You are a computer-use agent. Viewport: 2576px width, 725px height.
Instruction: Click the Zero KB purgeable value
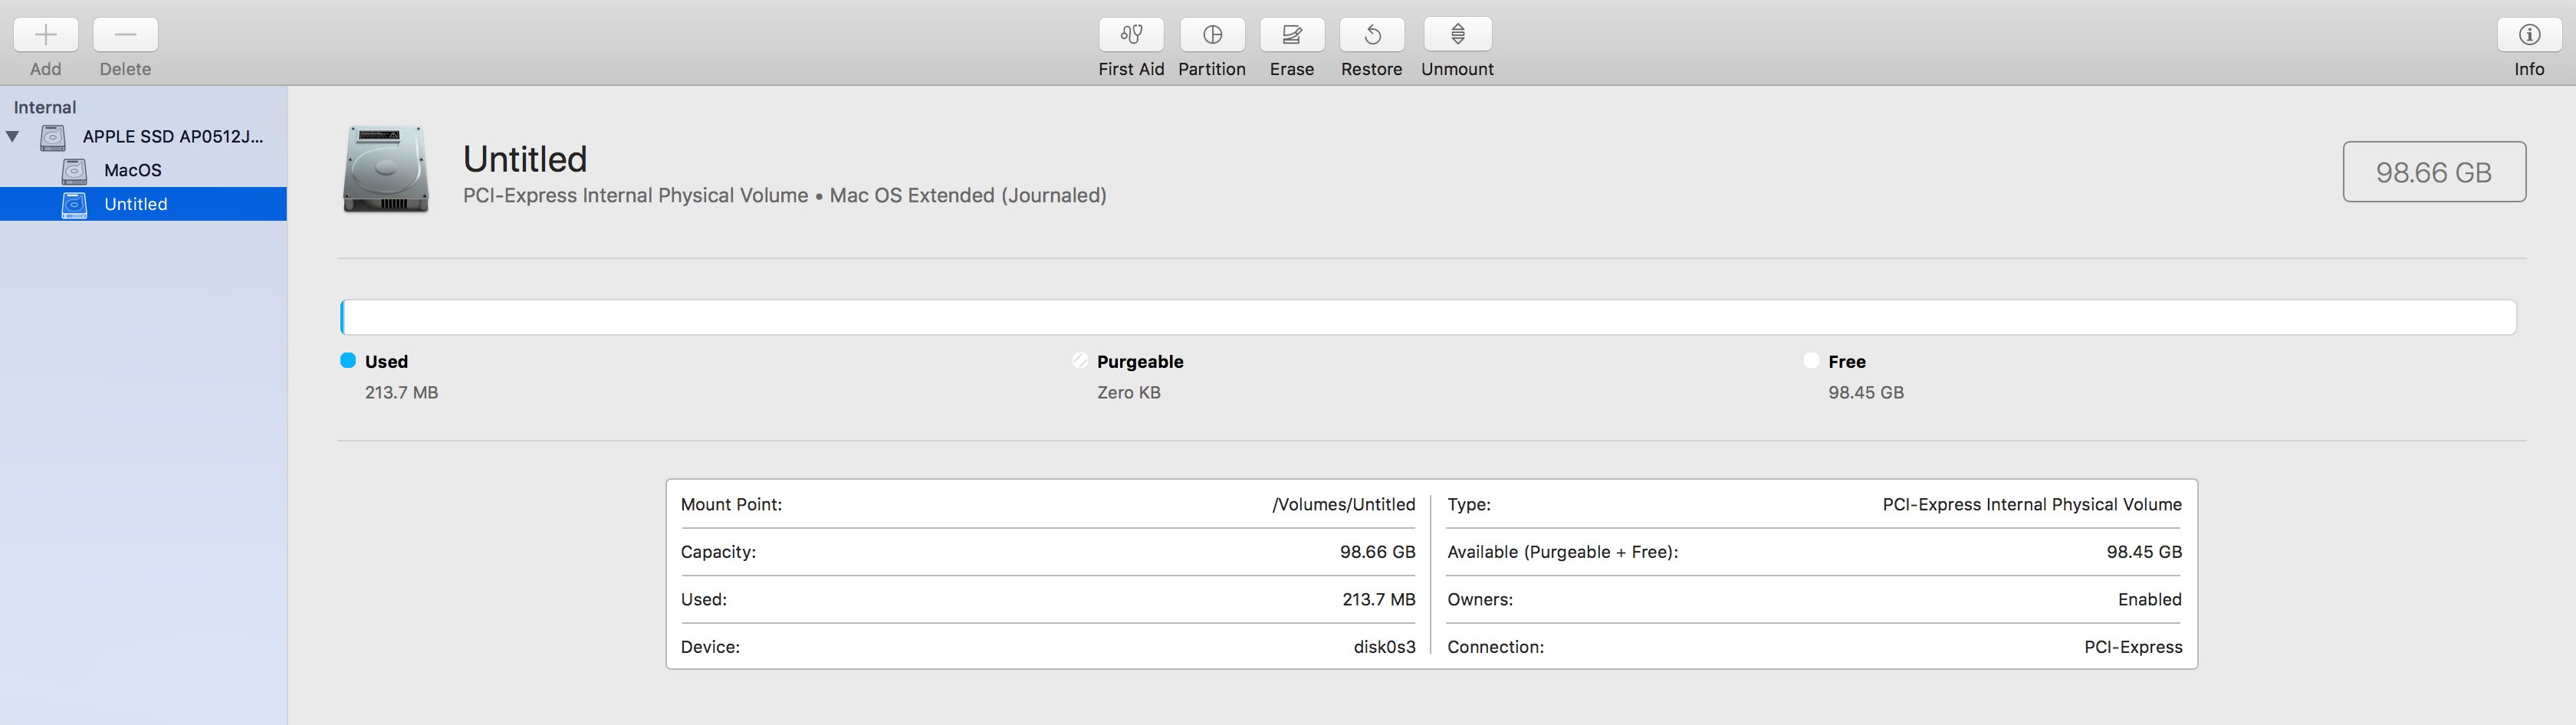(1129, 393)
